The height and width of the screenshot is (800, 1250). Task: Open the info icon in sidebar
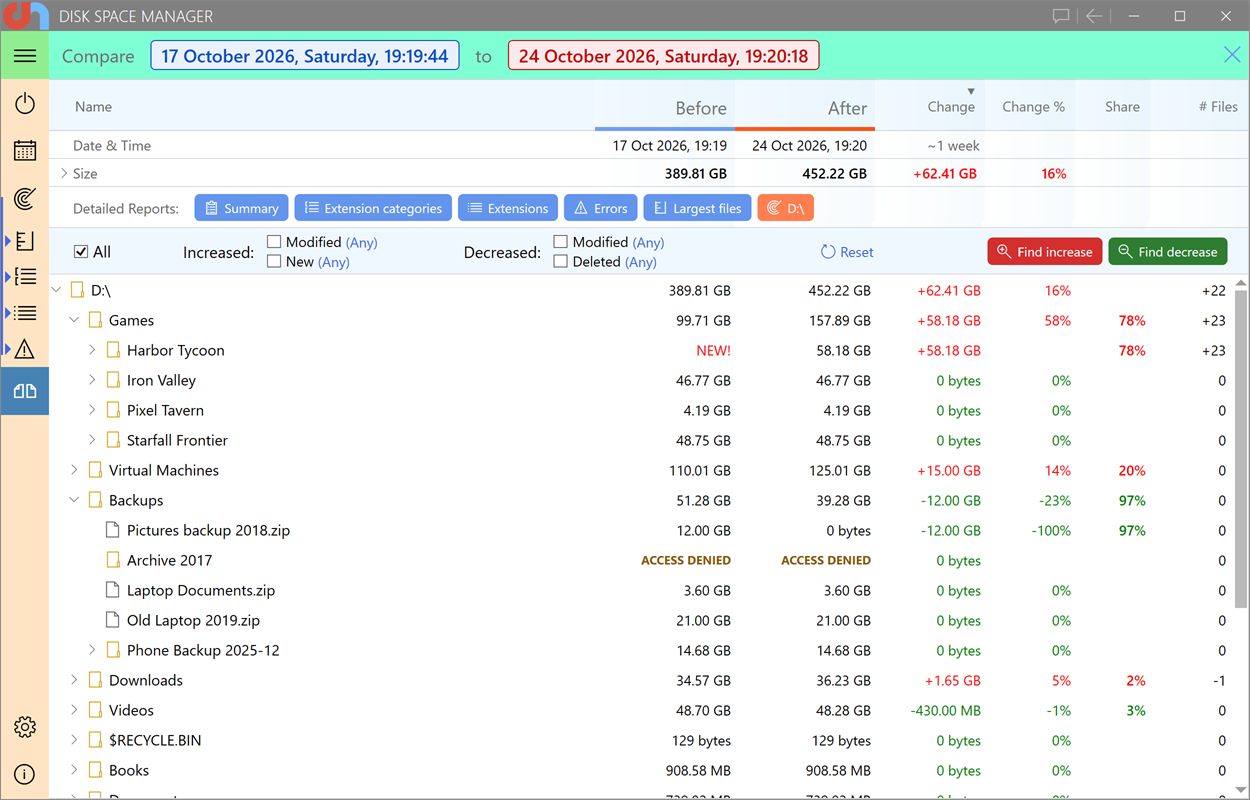coord(25,774)
